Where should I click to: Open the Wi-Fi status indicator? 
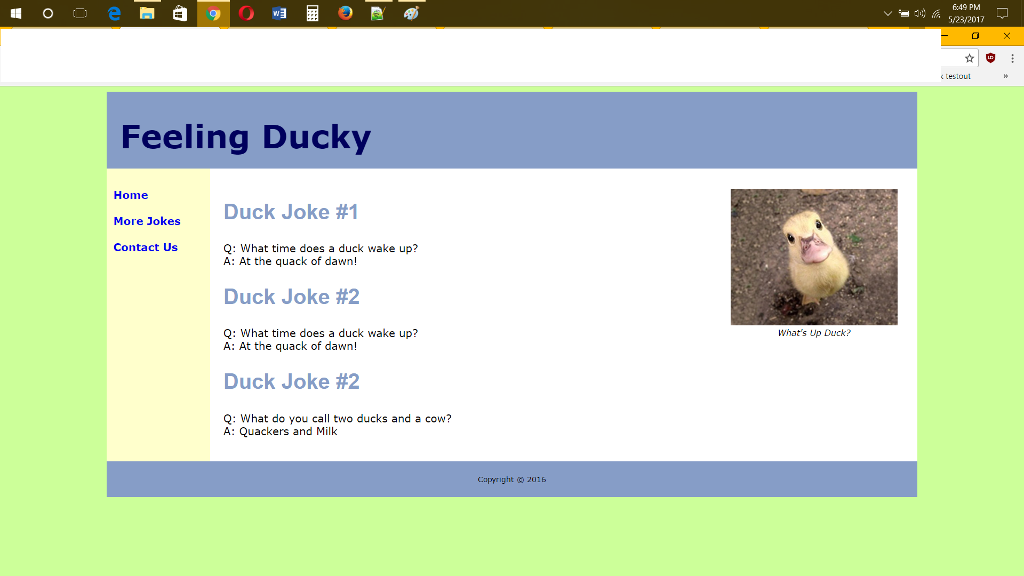pyautogui.click(x=934, y=14)
